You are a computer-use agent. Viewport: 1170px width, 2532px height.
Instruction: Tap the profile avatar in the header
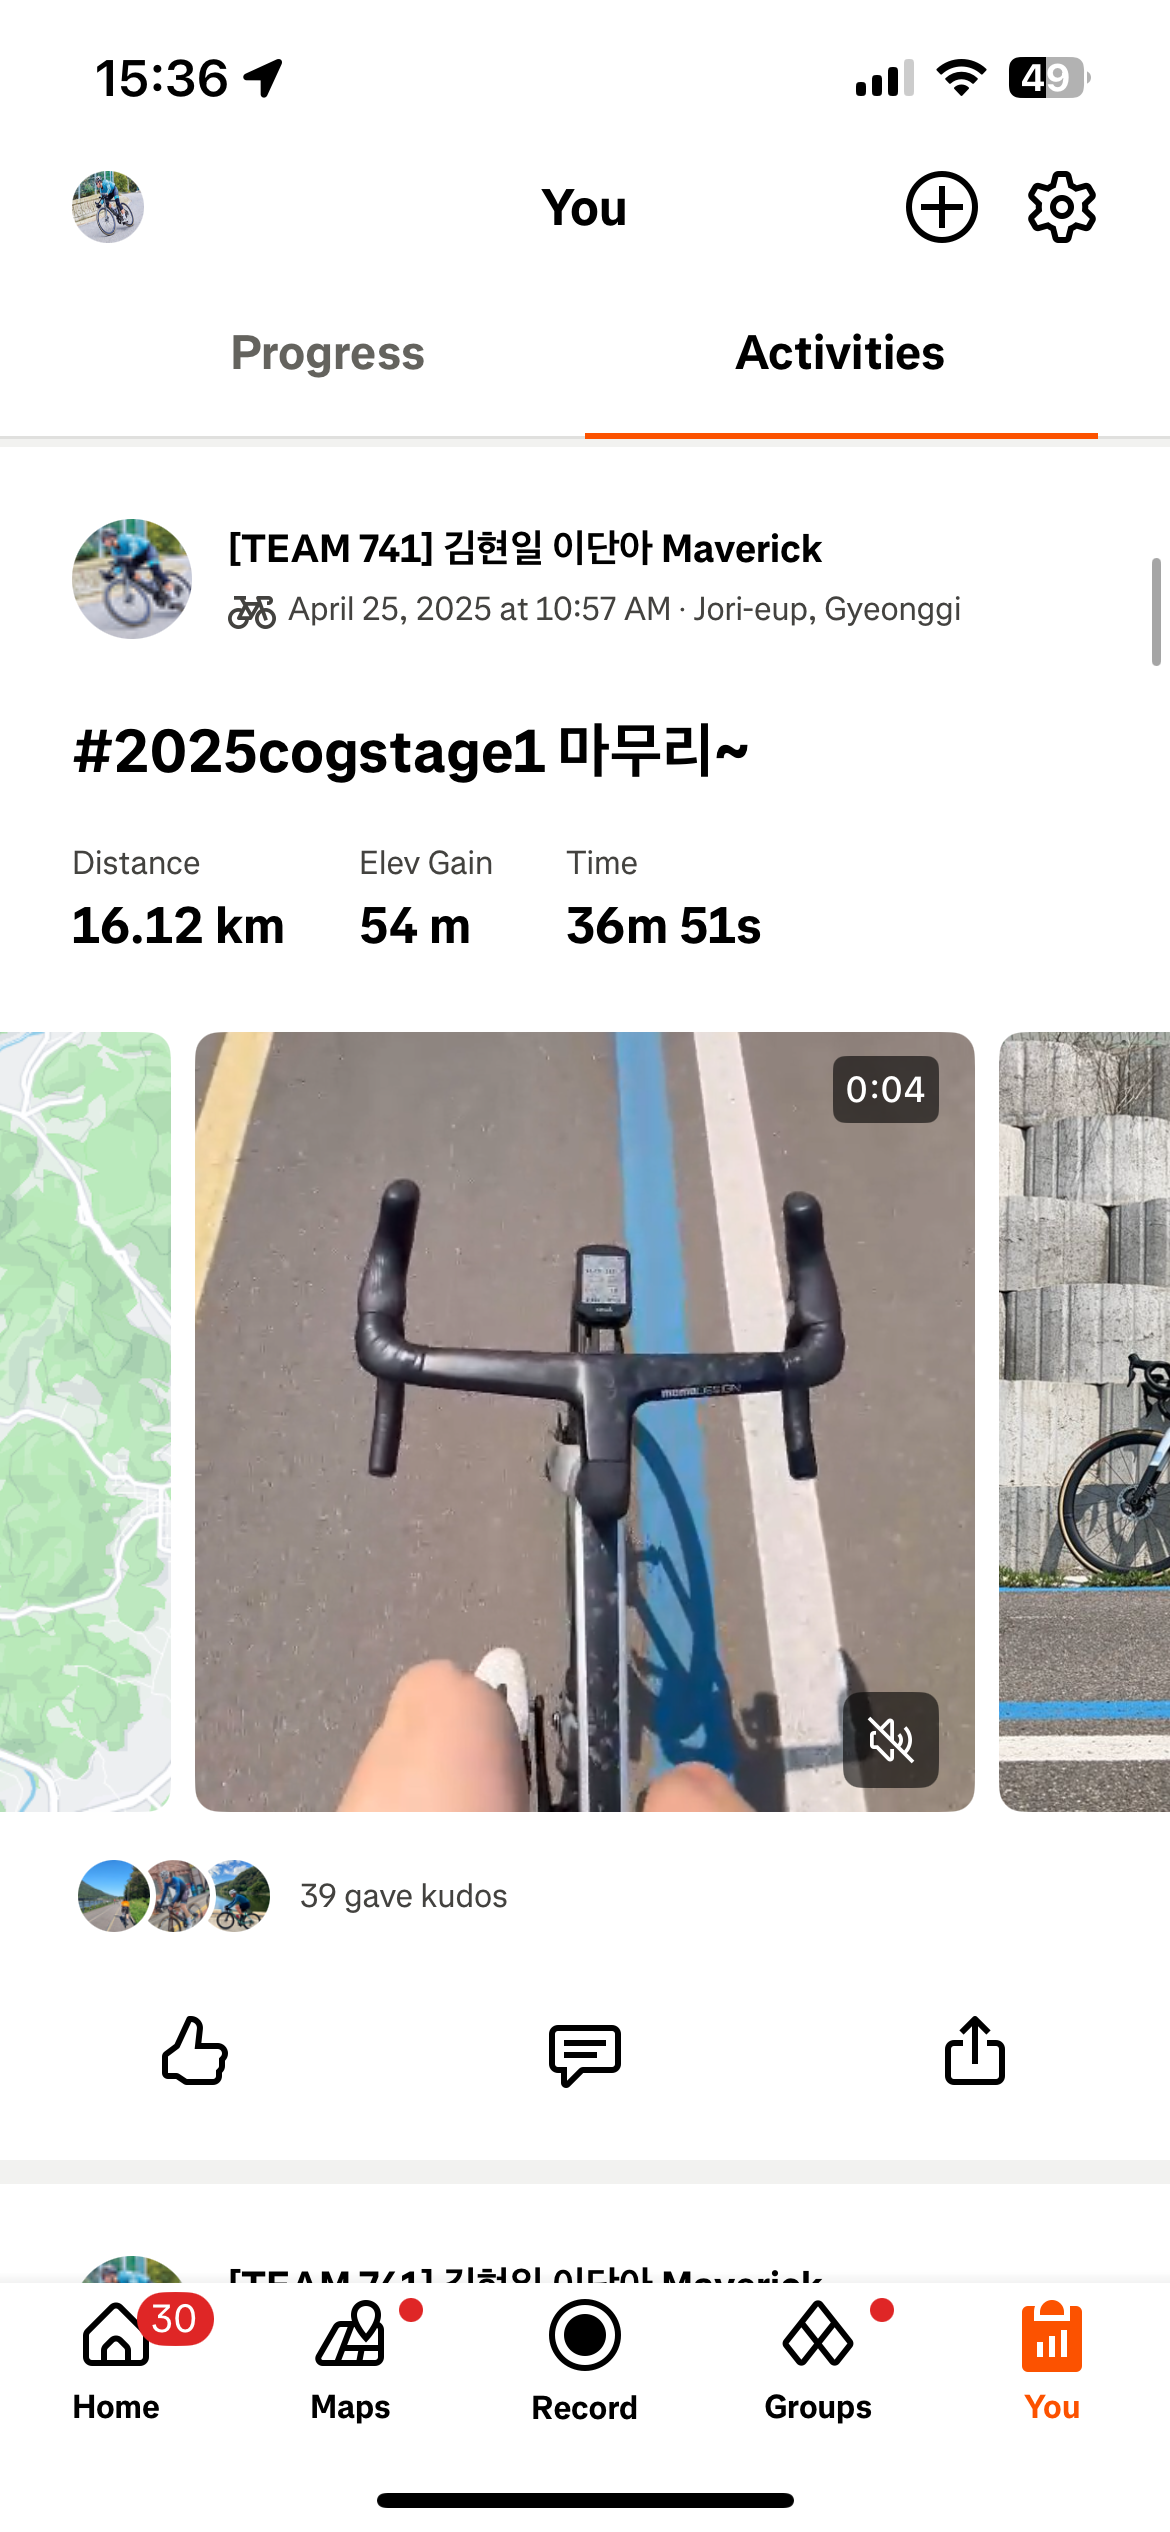(108, 207)
